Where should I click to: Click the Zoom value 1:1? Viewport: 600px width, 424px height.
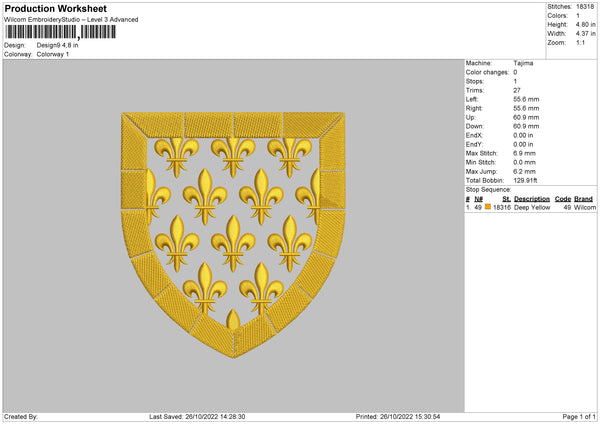tap(580, 42)
